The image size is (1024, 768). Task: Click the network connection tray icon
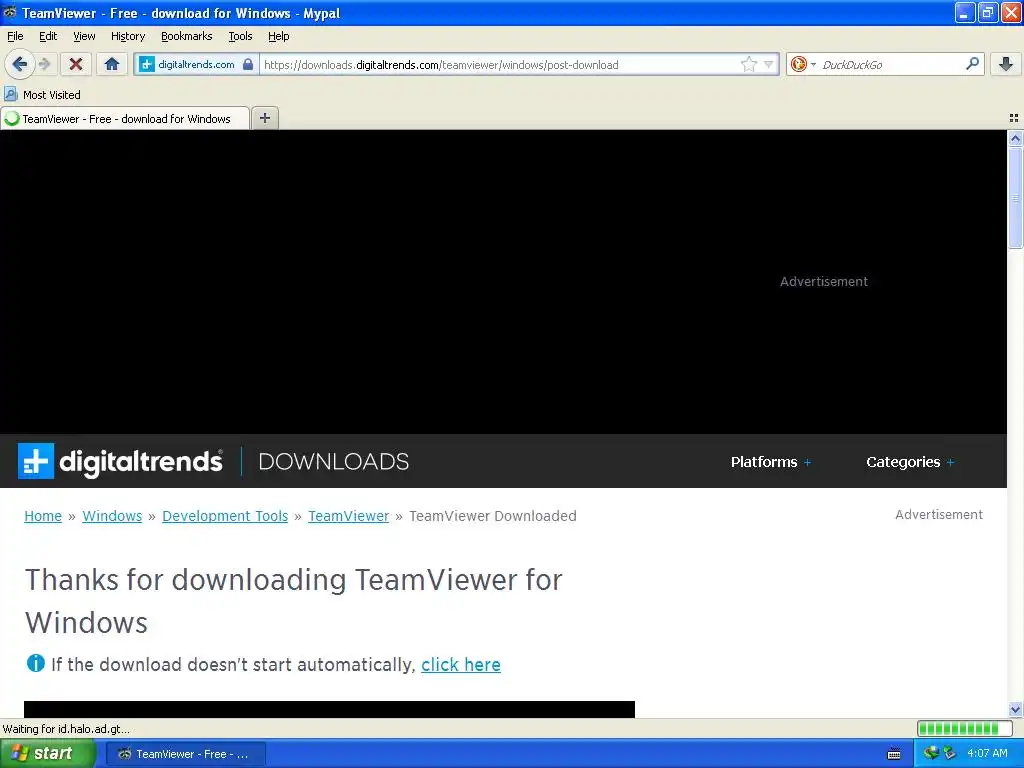931,753
